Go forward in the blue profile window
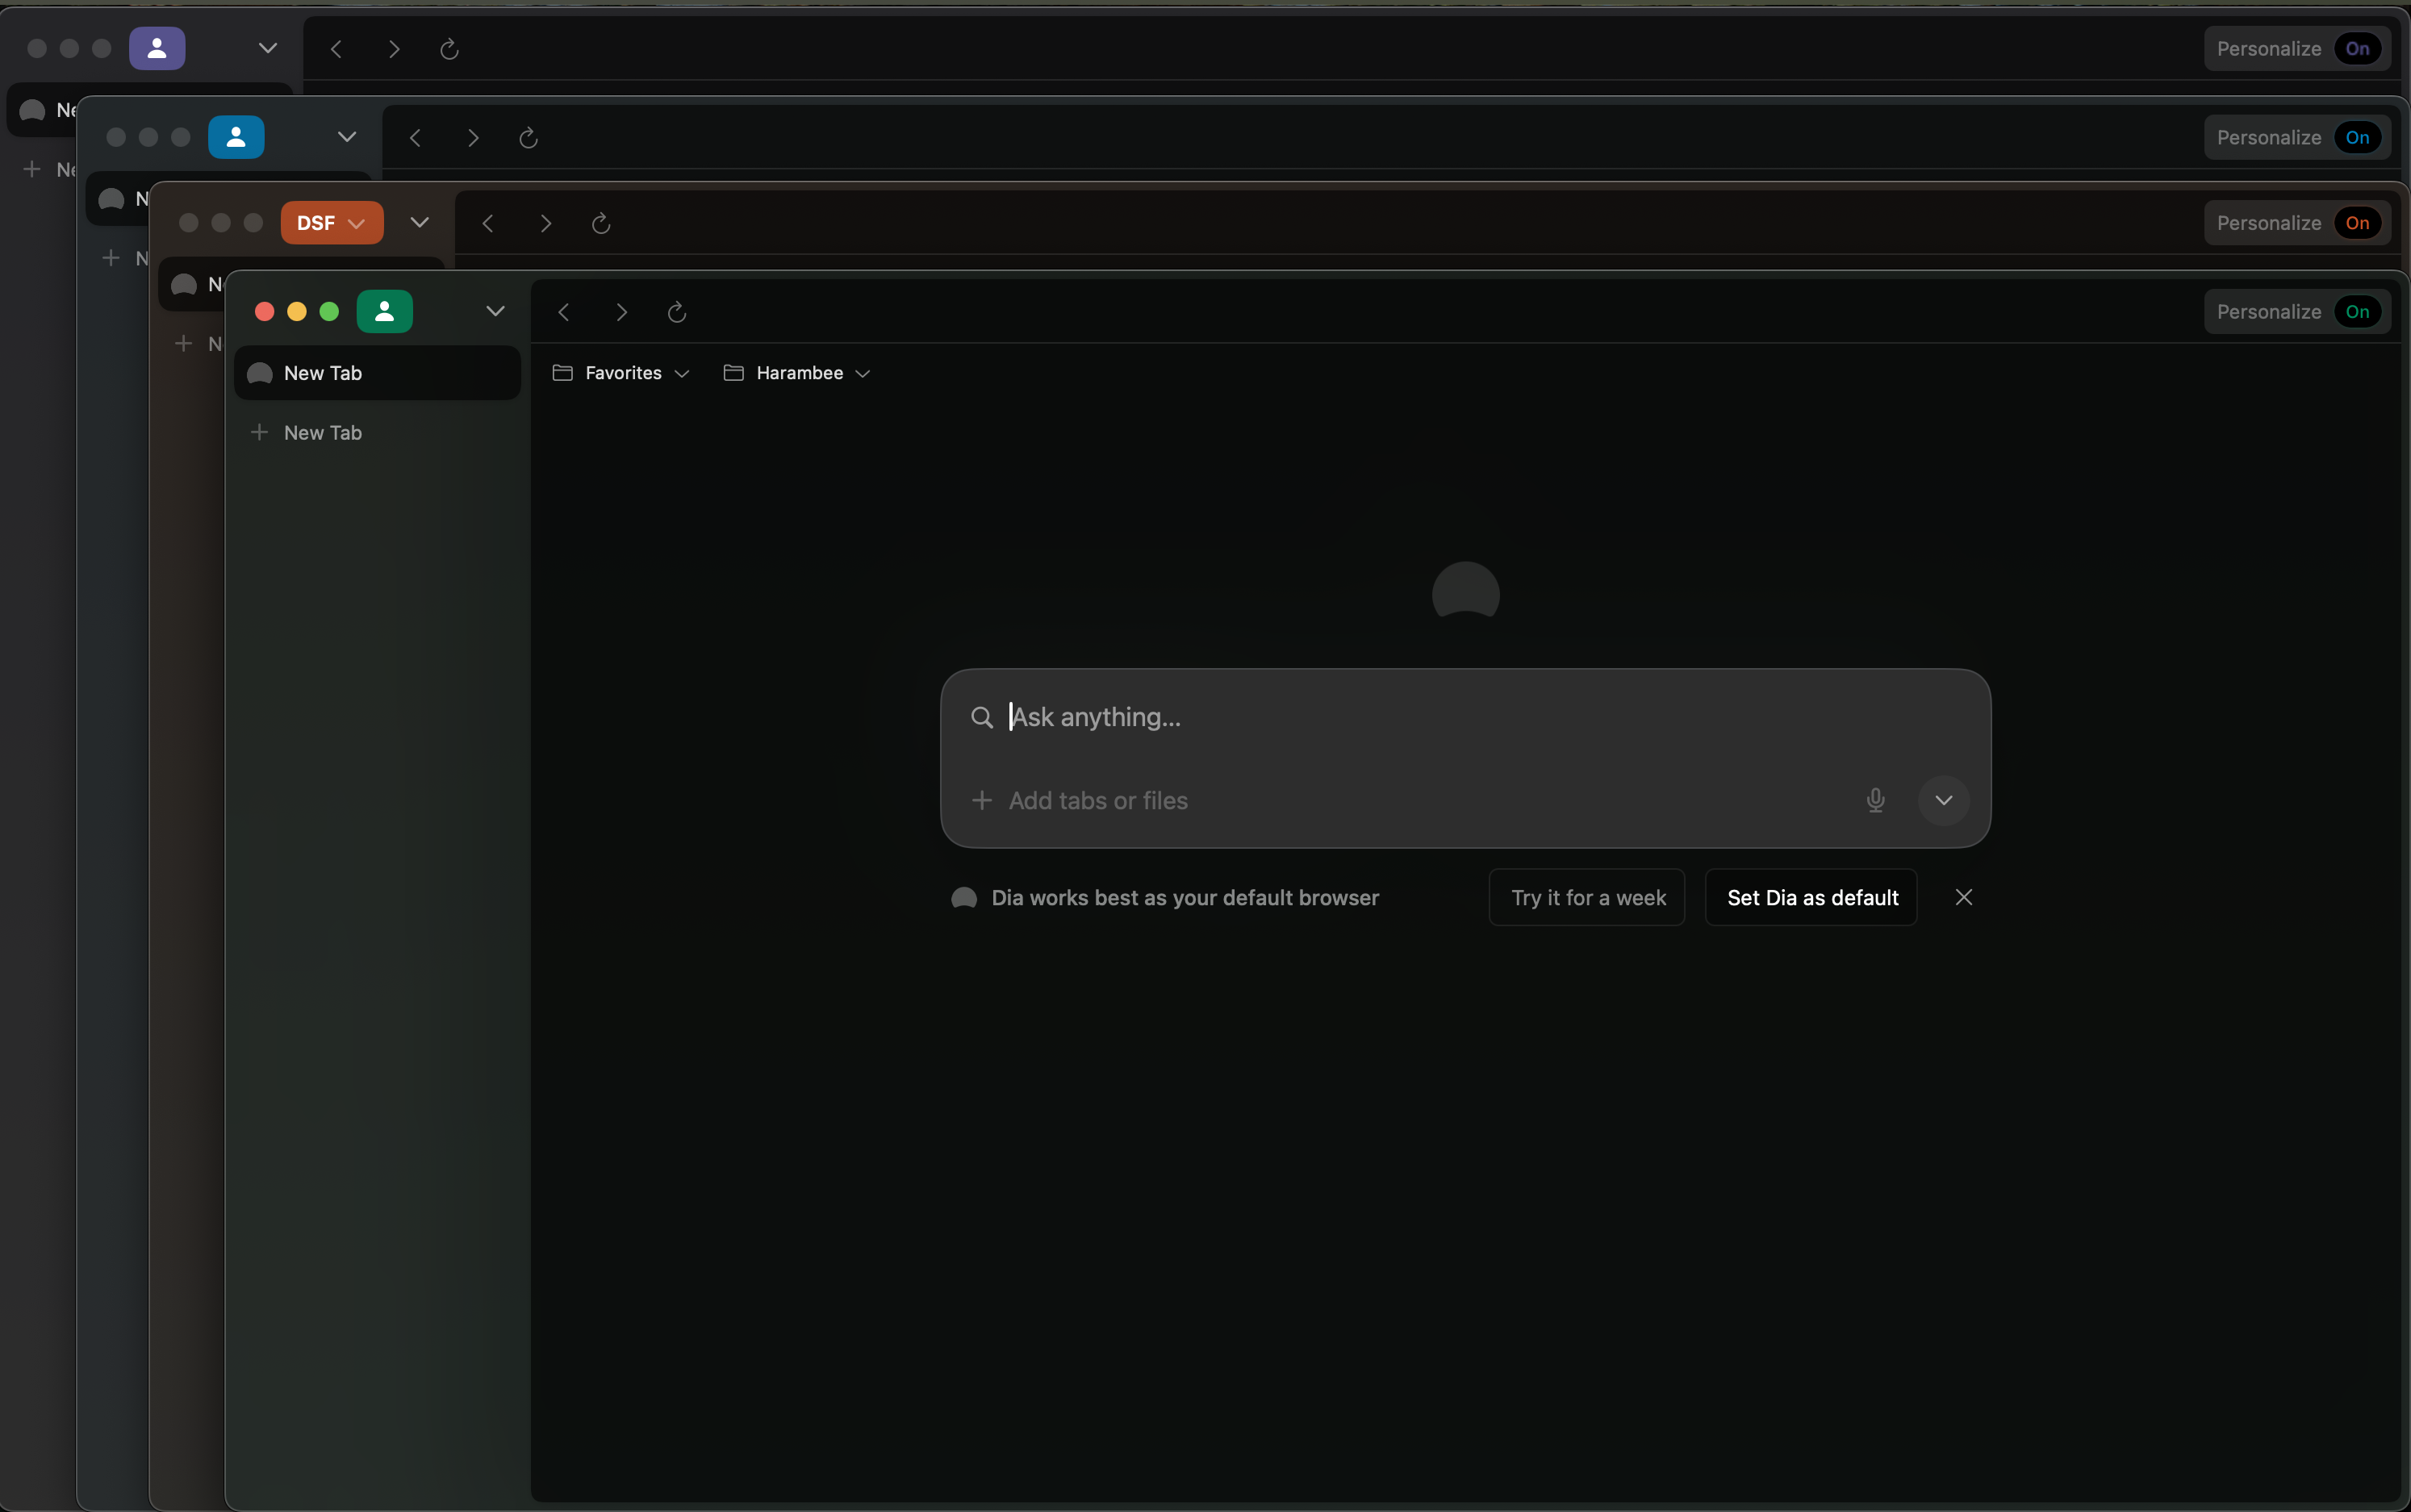 pos(472,138)
